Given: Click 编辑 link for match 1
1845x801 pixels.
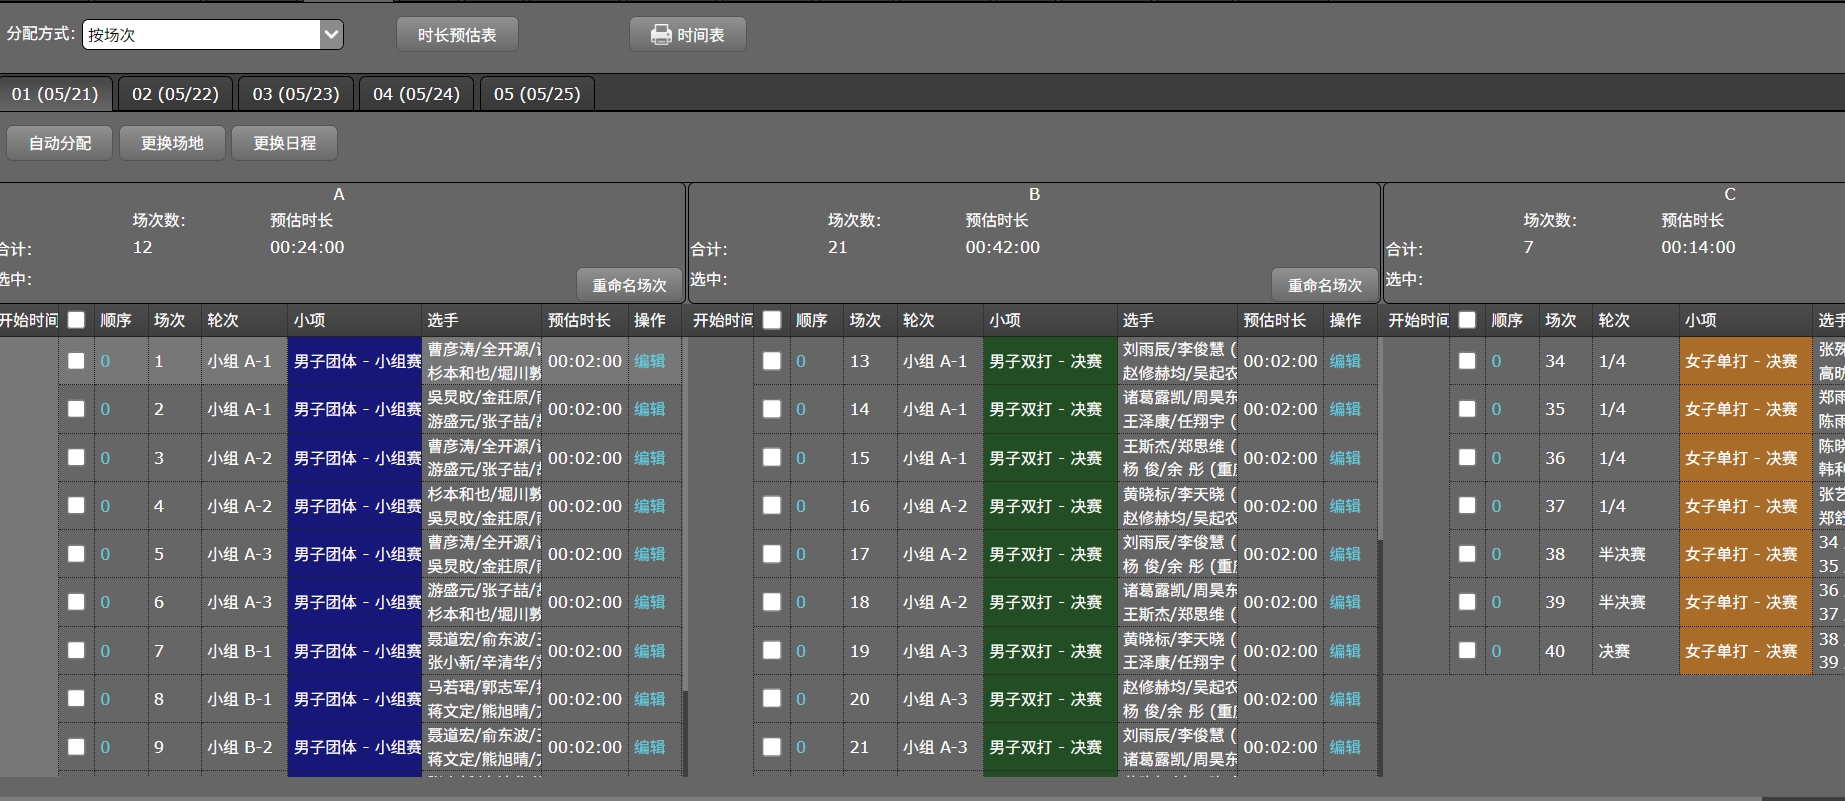Looking at the screenshot, I should click(649, 361).
